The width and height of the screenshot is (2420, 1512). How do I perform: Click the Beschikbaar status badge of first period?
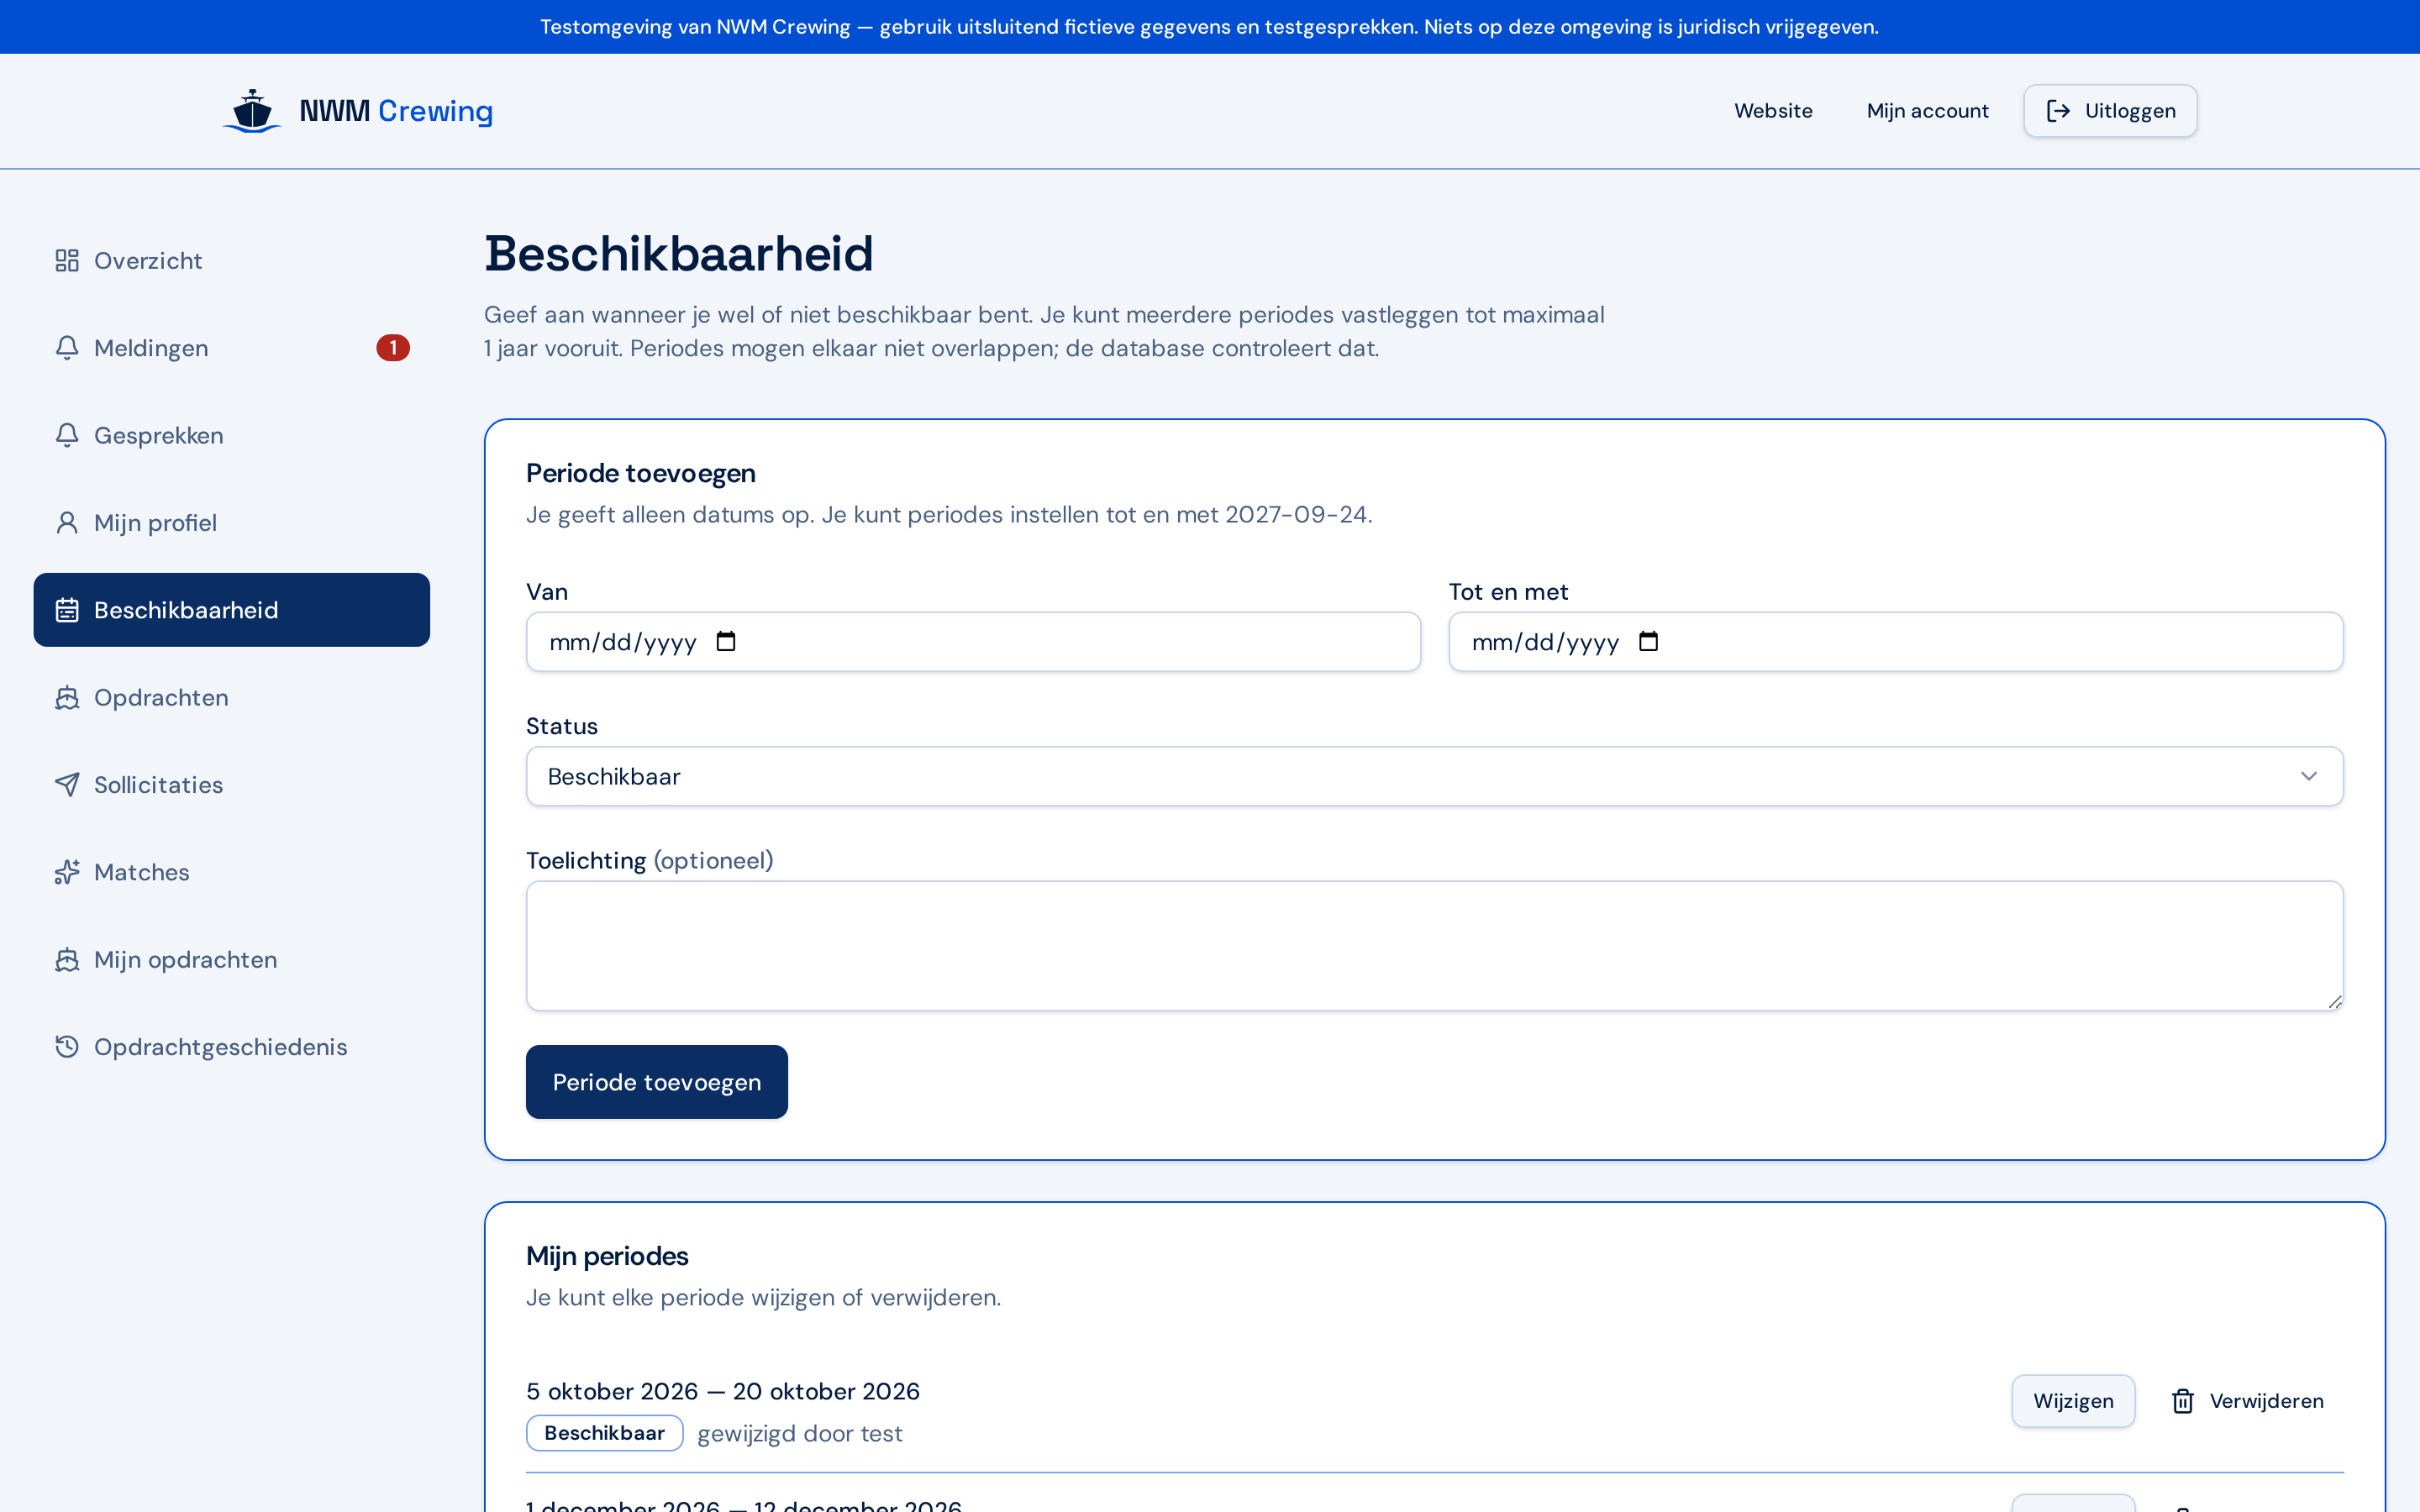[604, 1433]
